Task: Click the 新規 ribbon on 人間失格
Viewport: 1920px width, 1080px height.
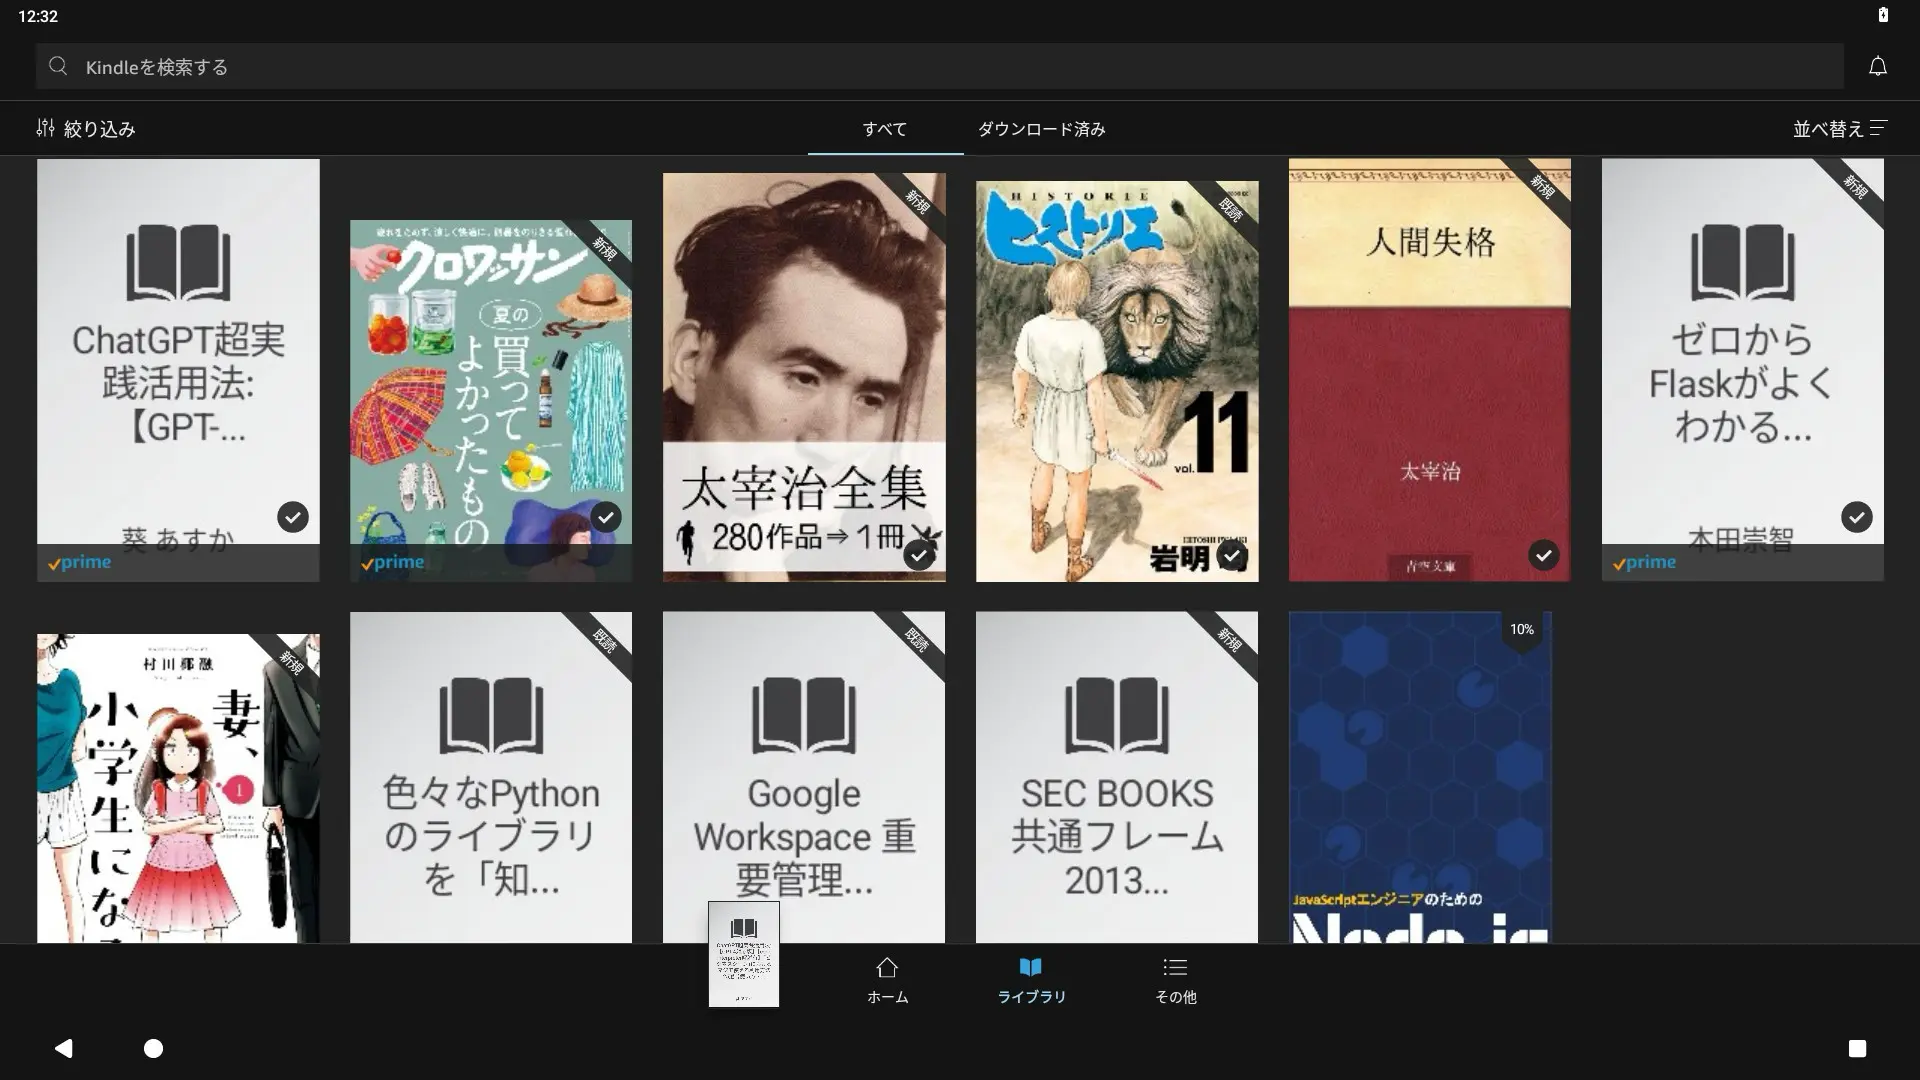Action: (1543, 187)
